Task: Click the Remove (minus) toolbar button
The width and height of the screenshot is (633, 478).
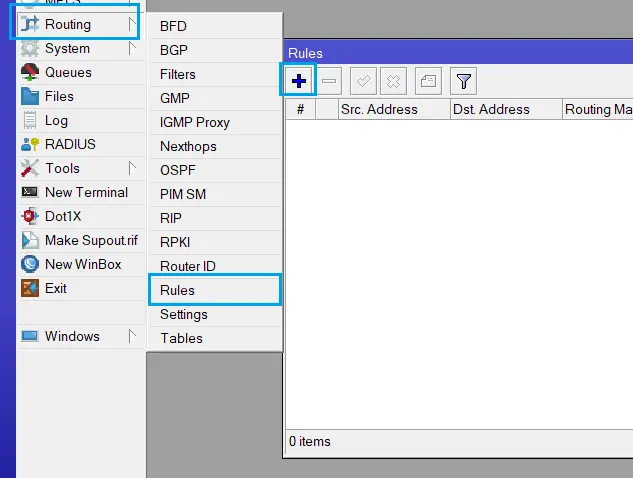Action: 330,81
